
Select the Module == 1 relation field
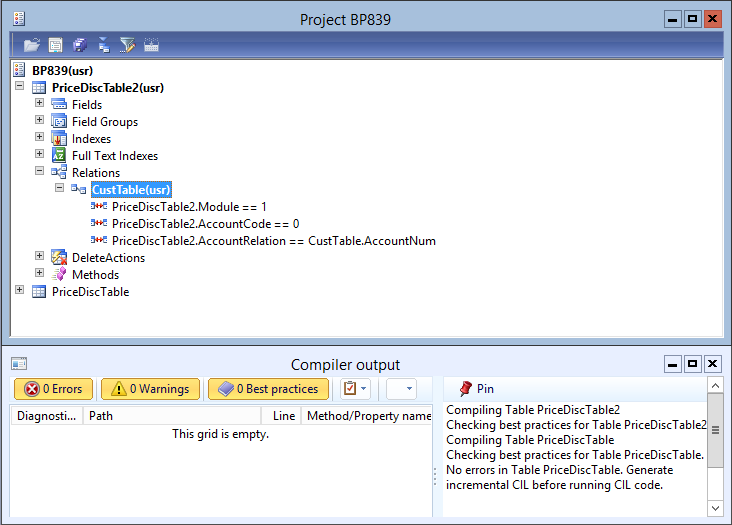click(x=189, y=207)
